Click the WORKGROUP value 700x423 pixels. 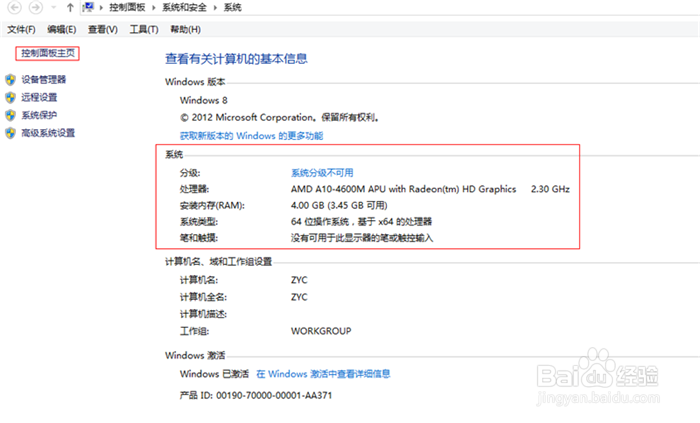321,331
